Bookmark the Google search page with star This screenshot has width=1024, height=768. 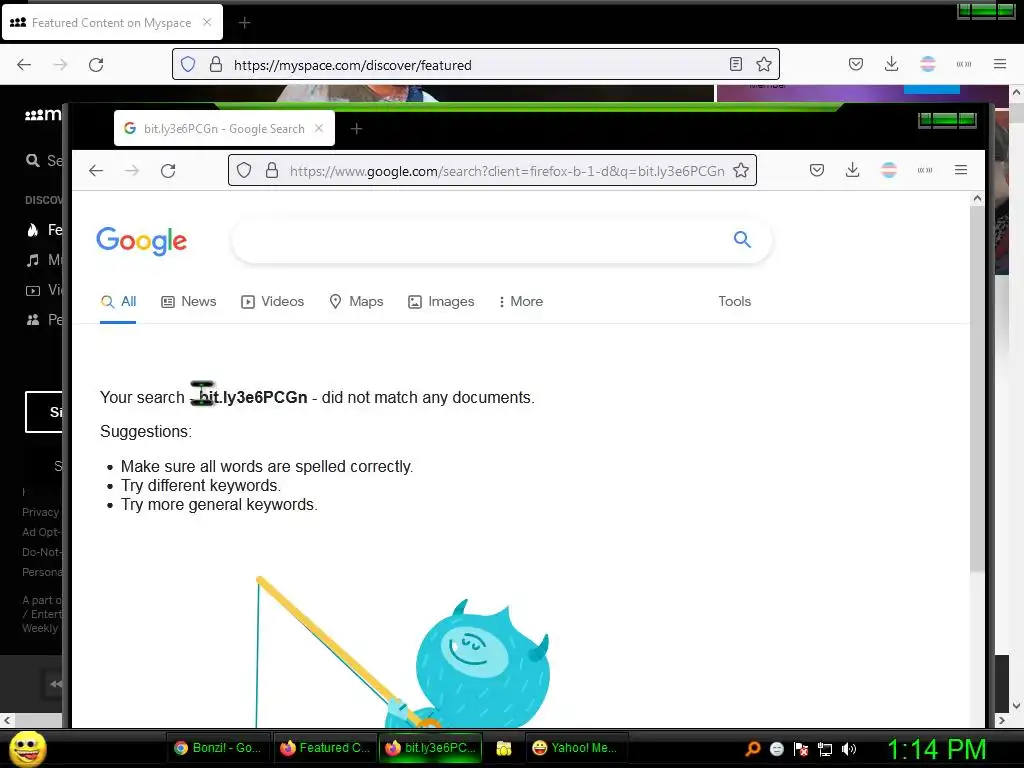point(741,170)
